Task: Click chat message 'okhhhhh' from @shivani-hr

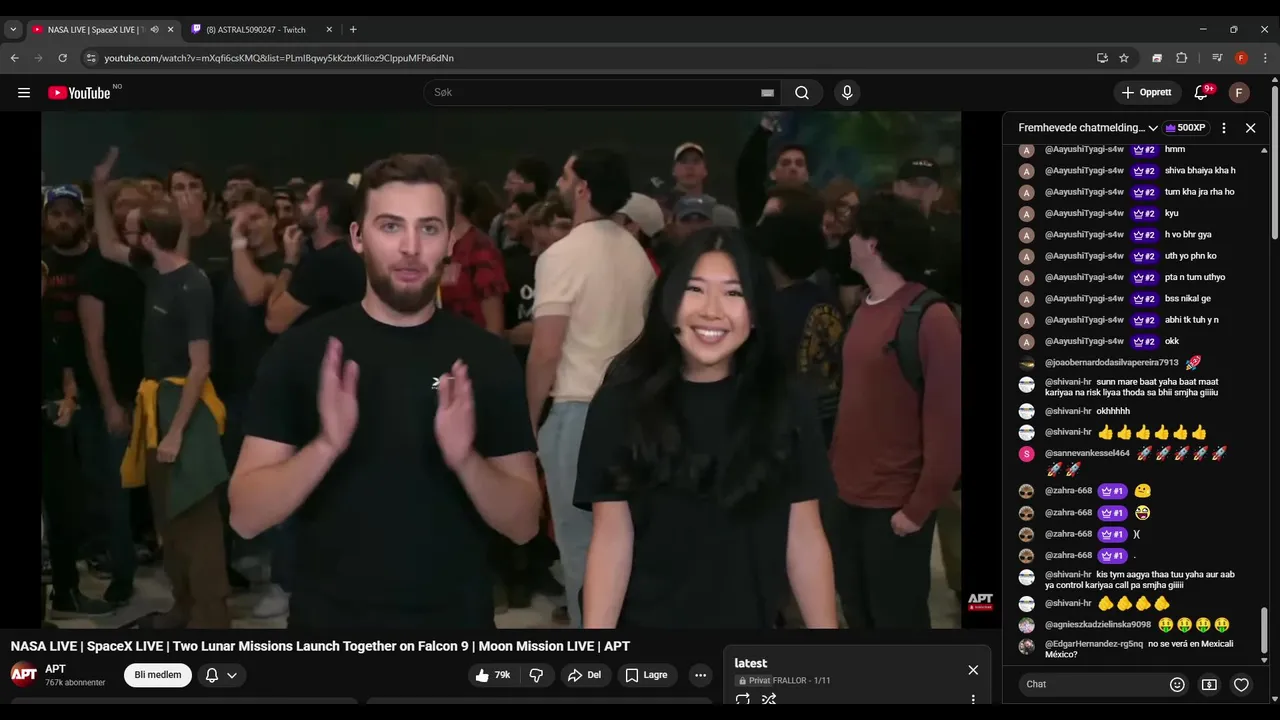Action: (x=1113, y=411)
